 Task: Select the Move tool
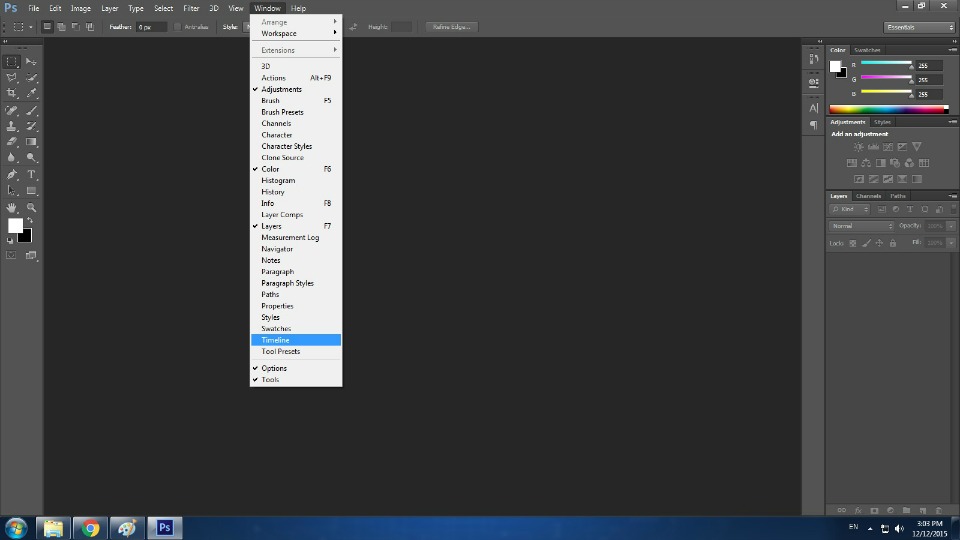pyautogui.click(x=31, y=62)
